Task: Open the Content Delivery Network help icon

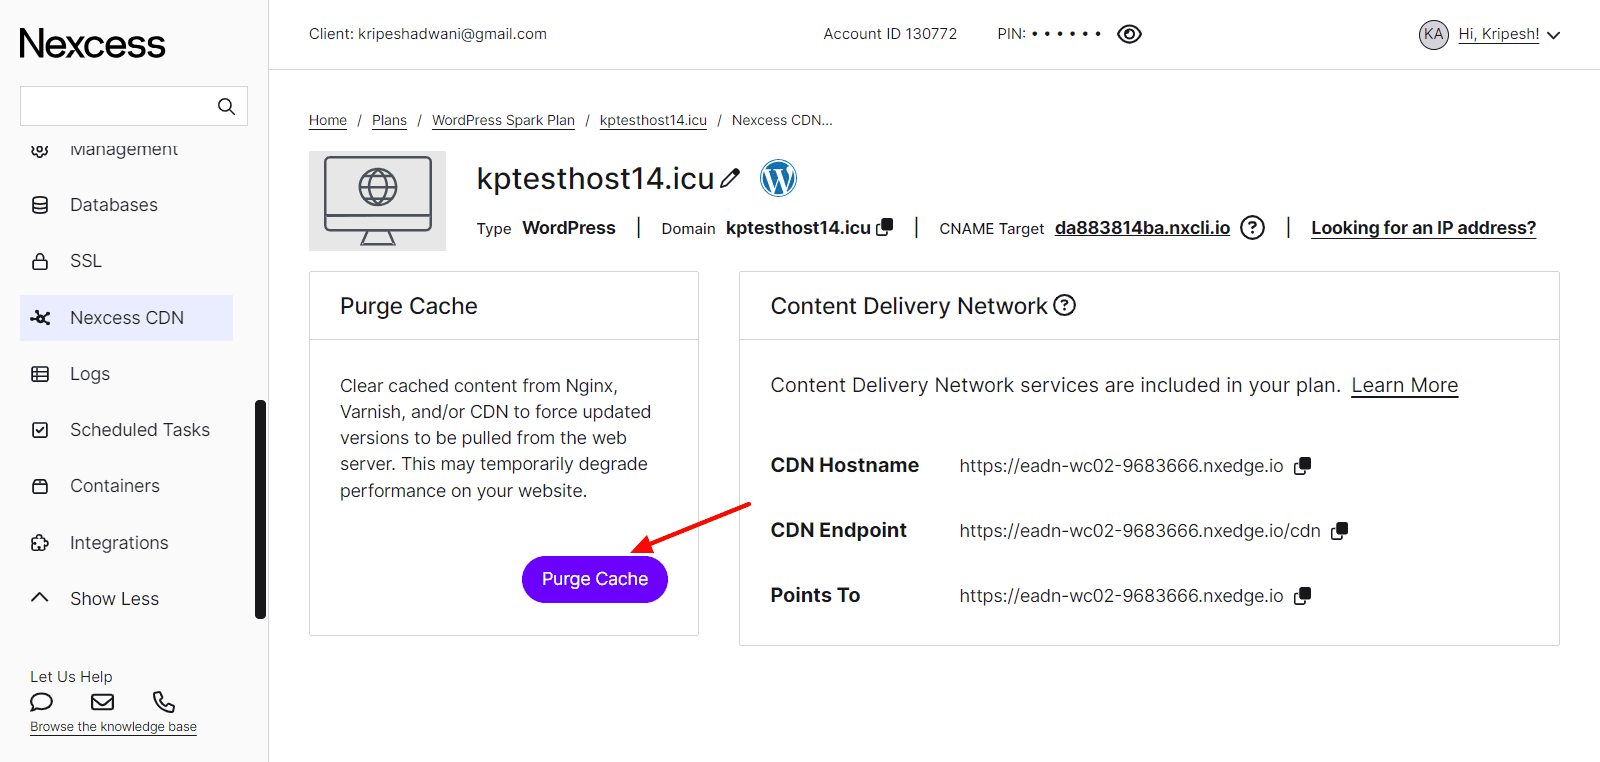Action: pyautogui.click(x=1065, y=305)
